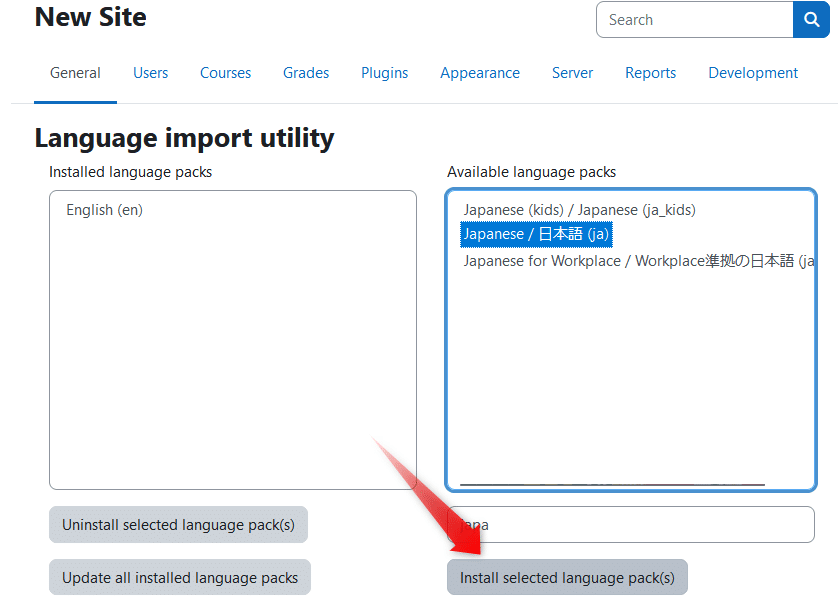
Task: Select the Japanese (kids) language pack
Action: click(578, 210)
